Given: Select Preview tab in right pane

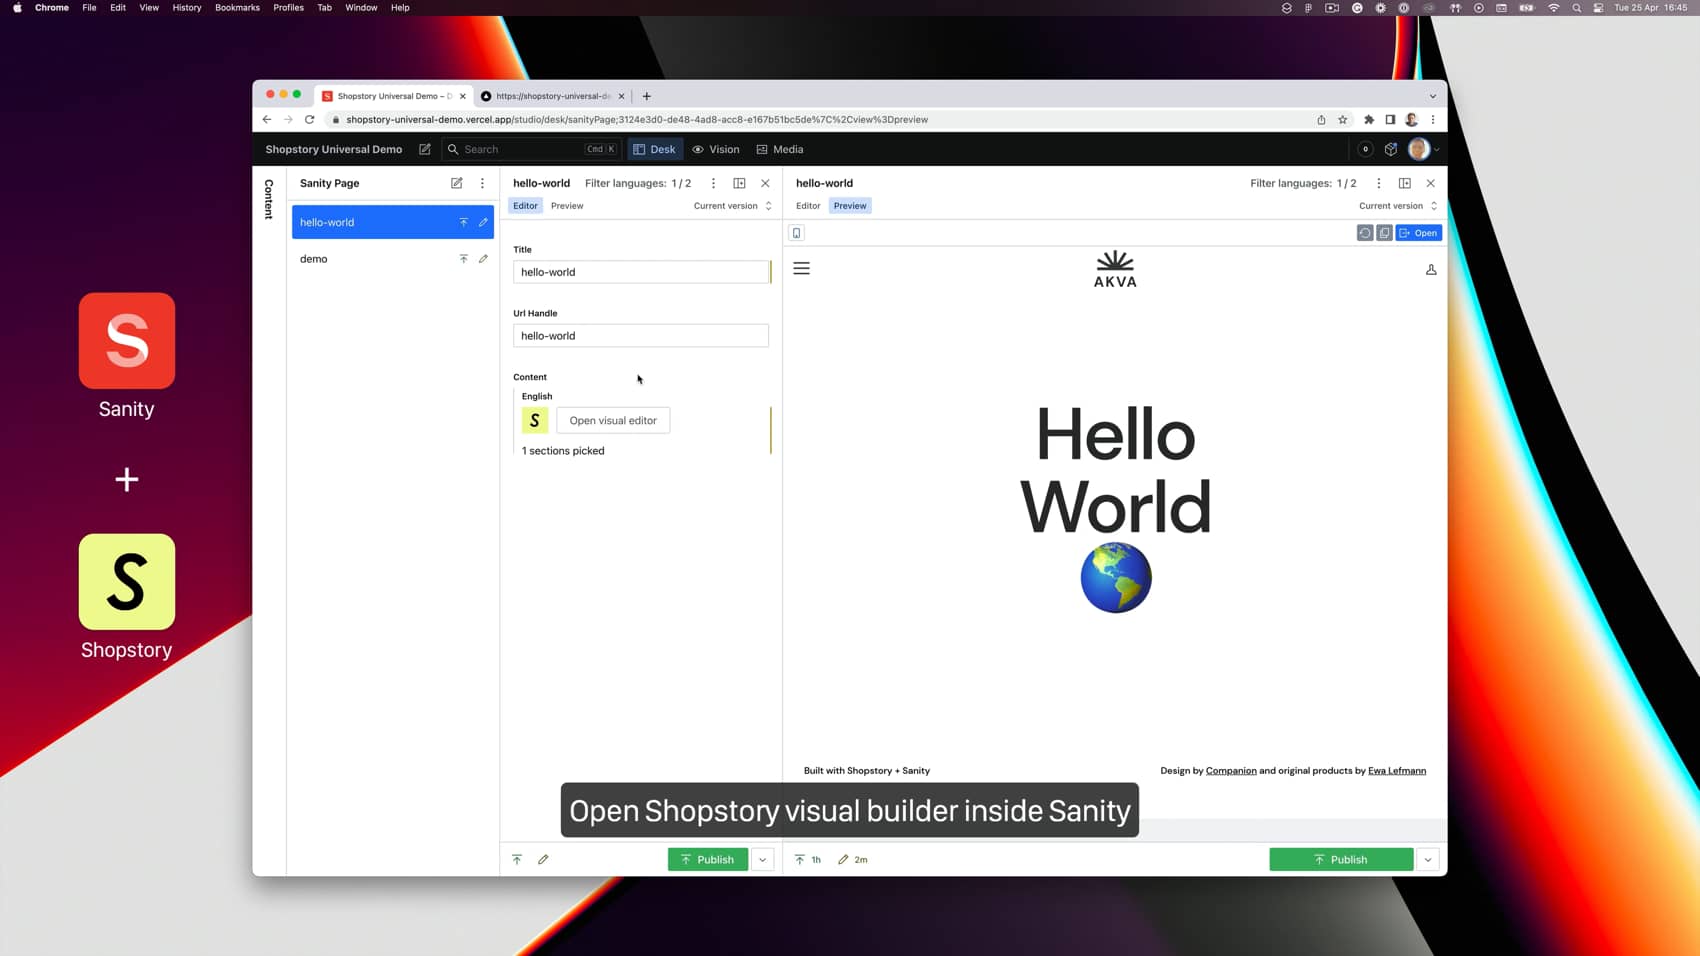Looking at the screenshot, I should (x=850, y=206).
